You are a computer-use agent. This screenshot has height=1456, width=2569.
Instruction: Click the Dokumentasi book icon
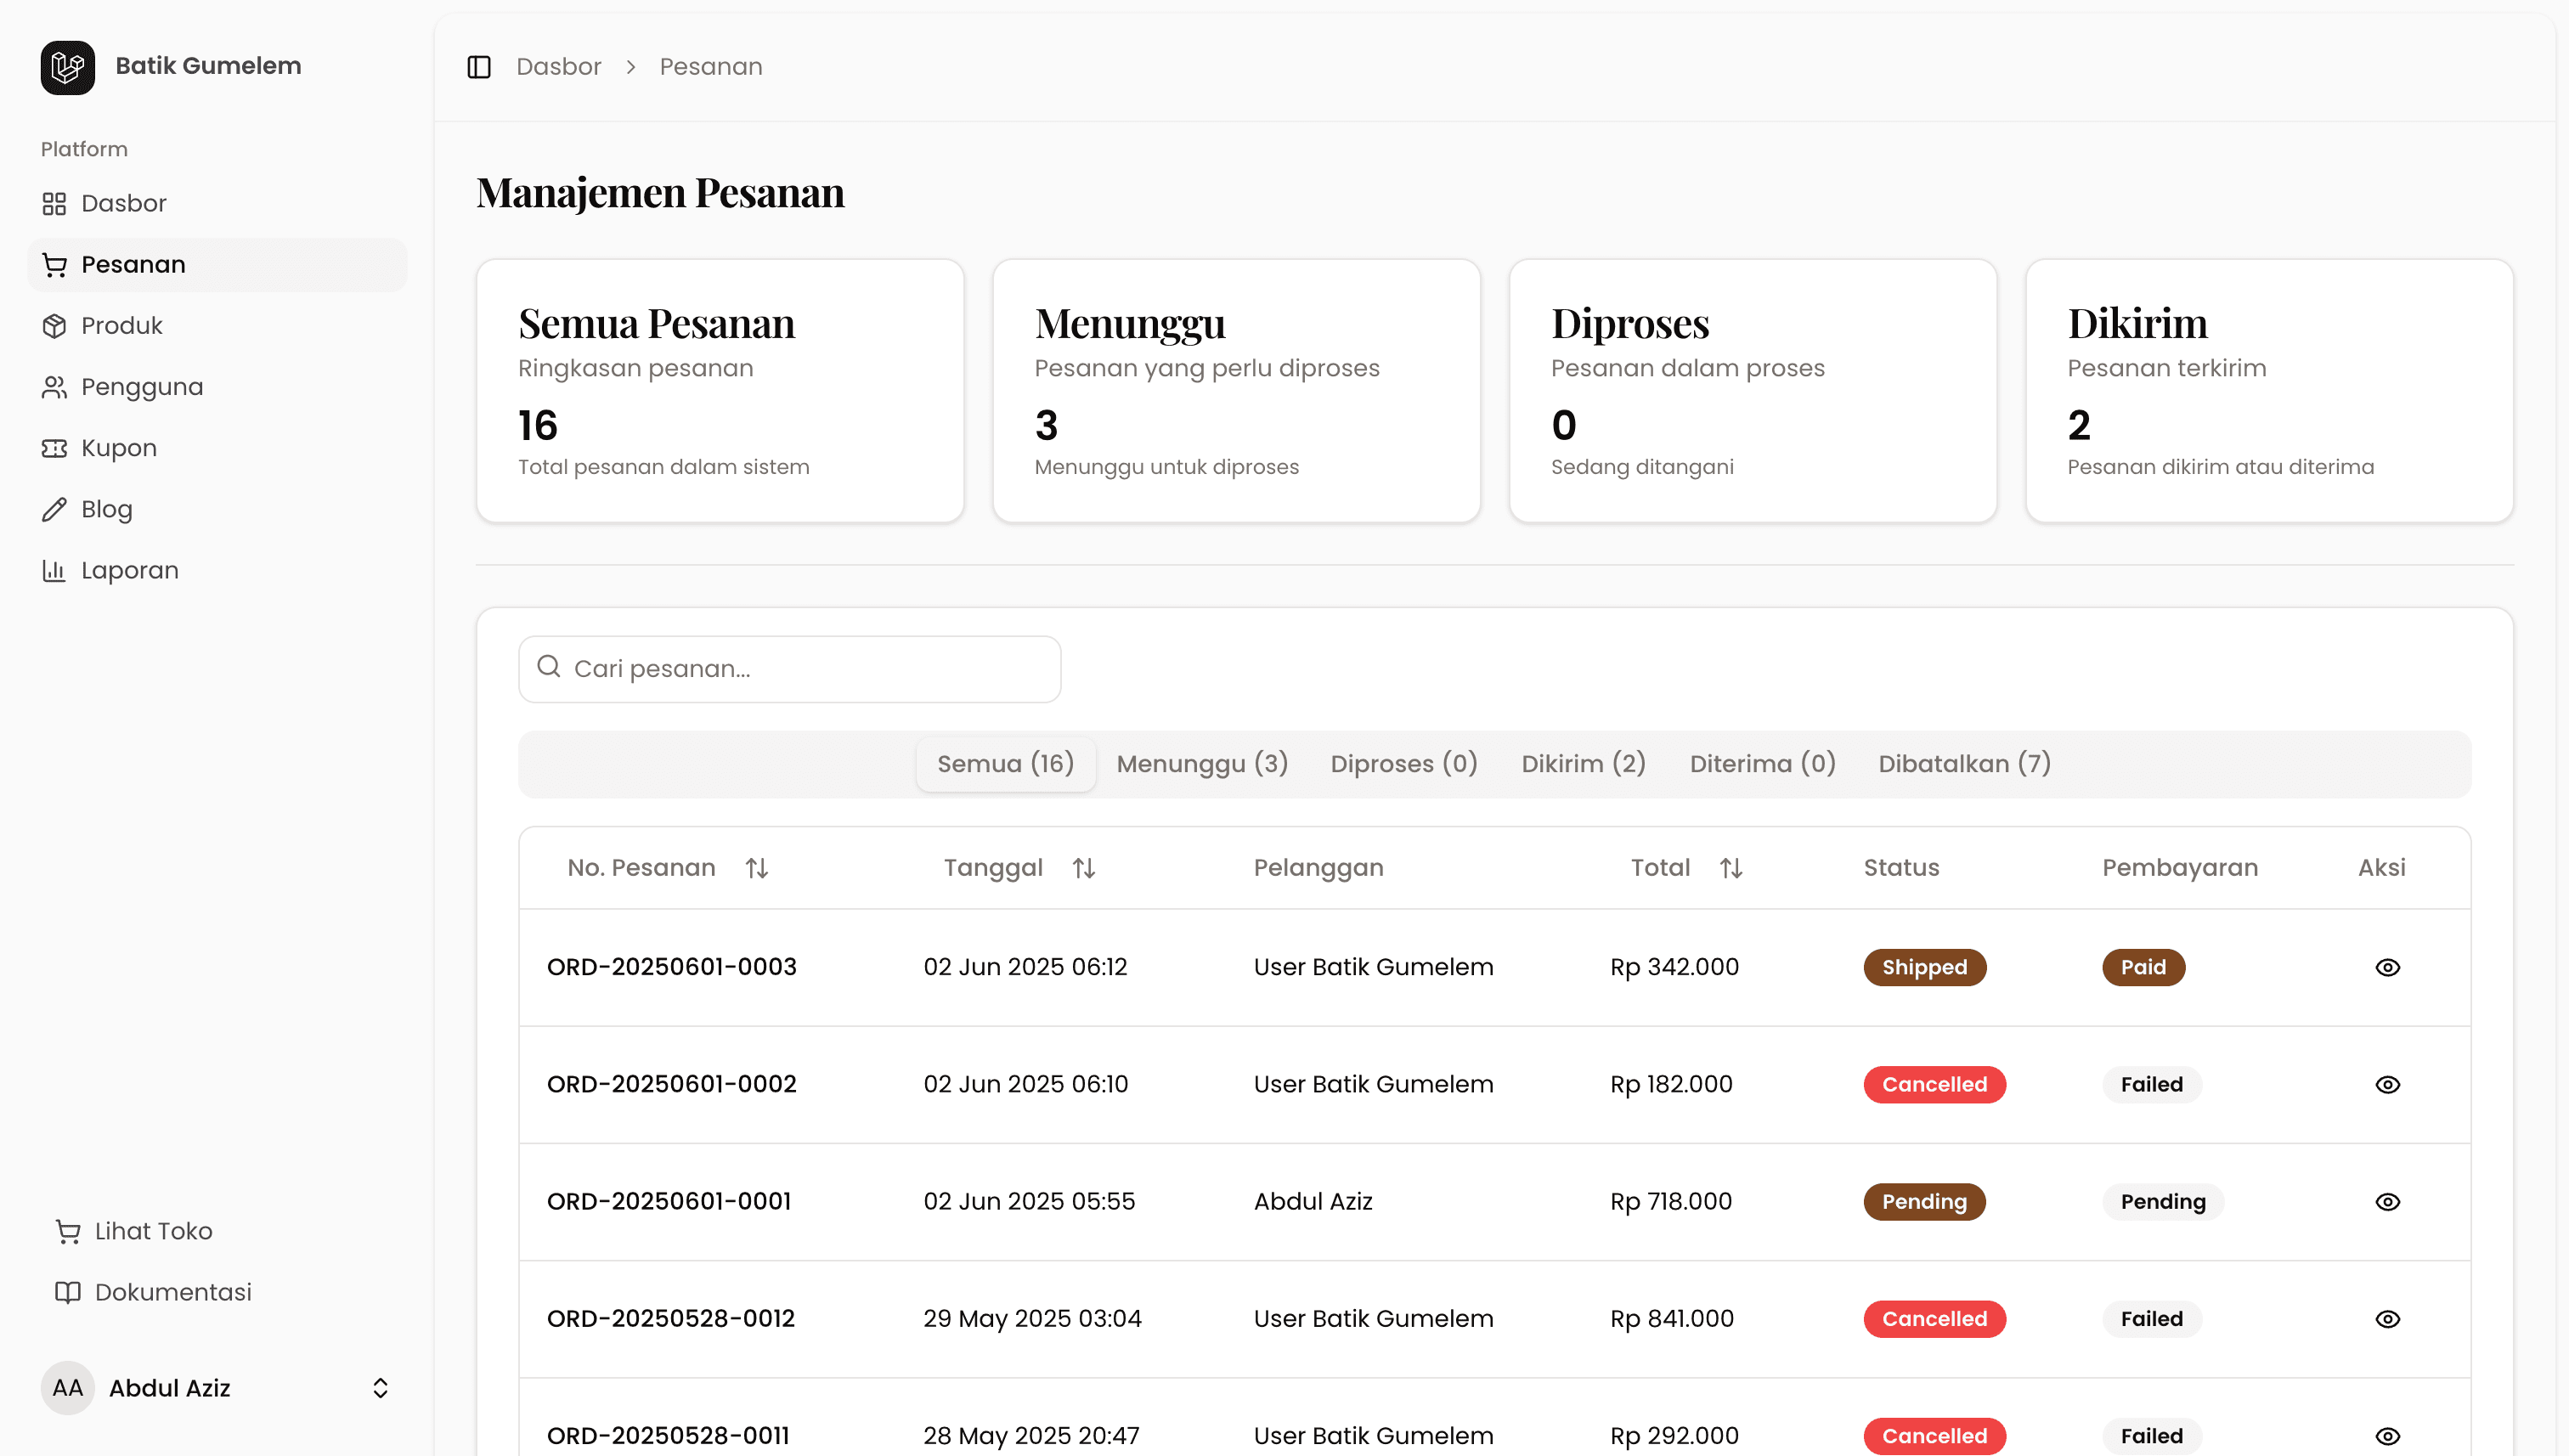tap(68, 1293)
